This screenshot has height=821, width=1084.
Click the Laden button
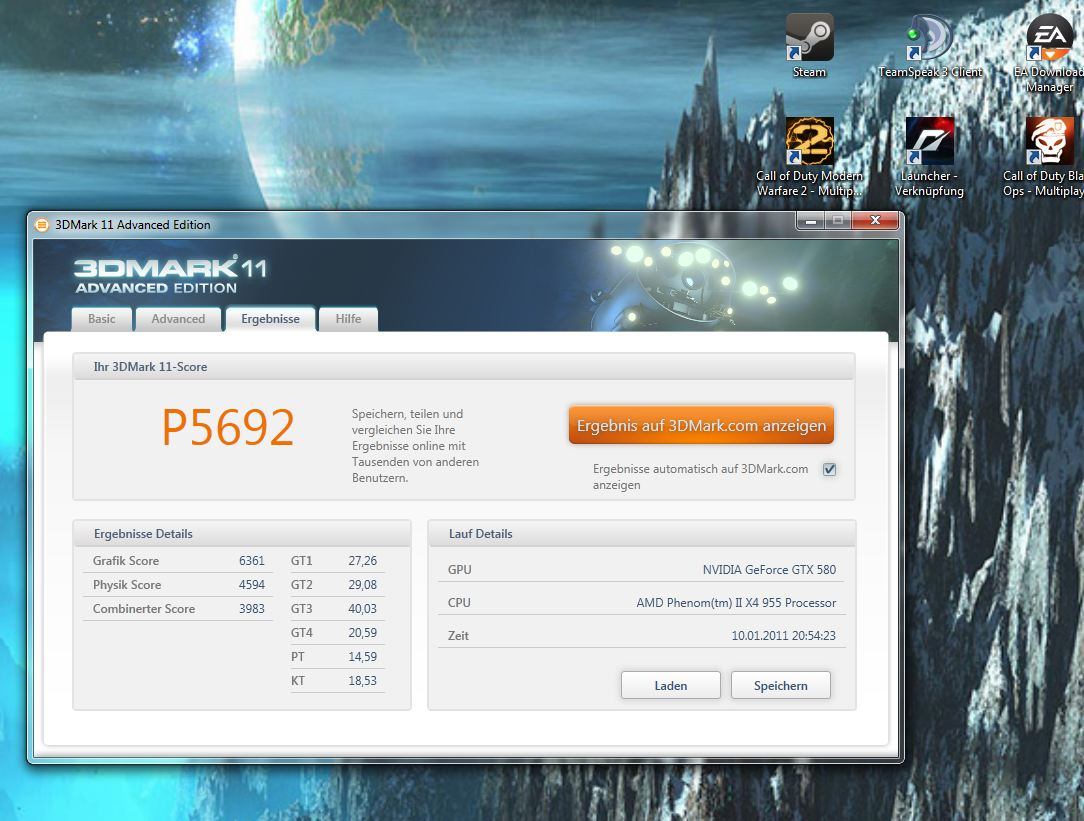click(x=671, y=686)
